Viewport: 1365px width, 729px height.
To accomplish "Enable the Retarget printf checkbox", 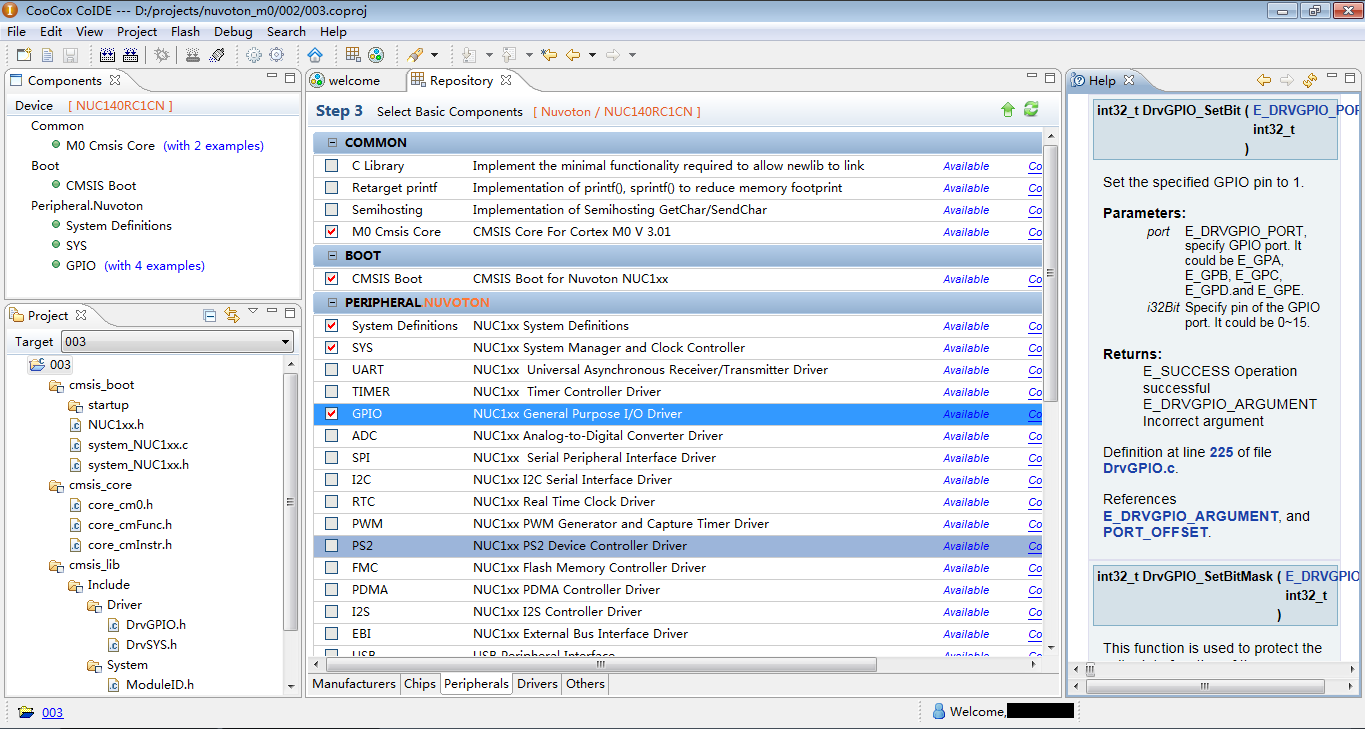I will (331, 188).
